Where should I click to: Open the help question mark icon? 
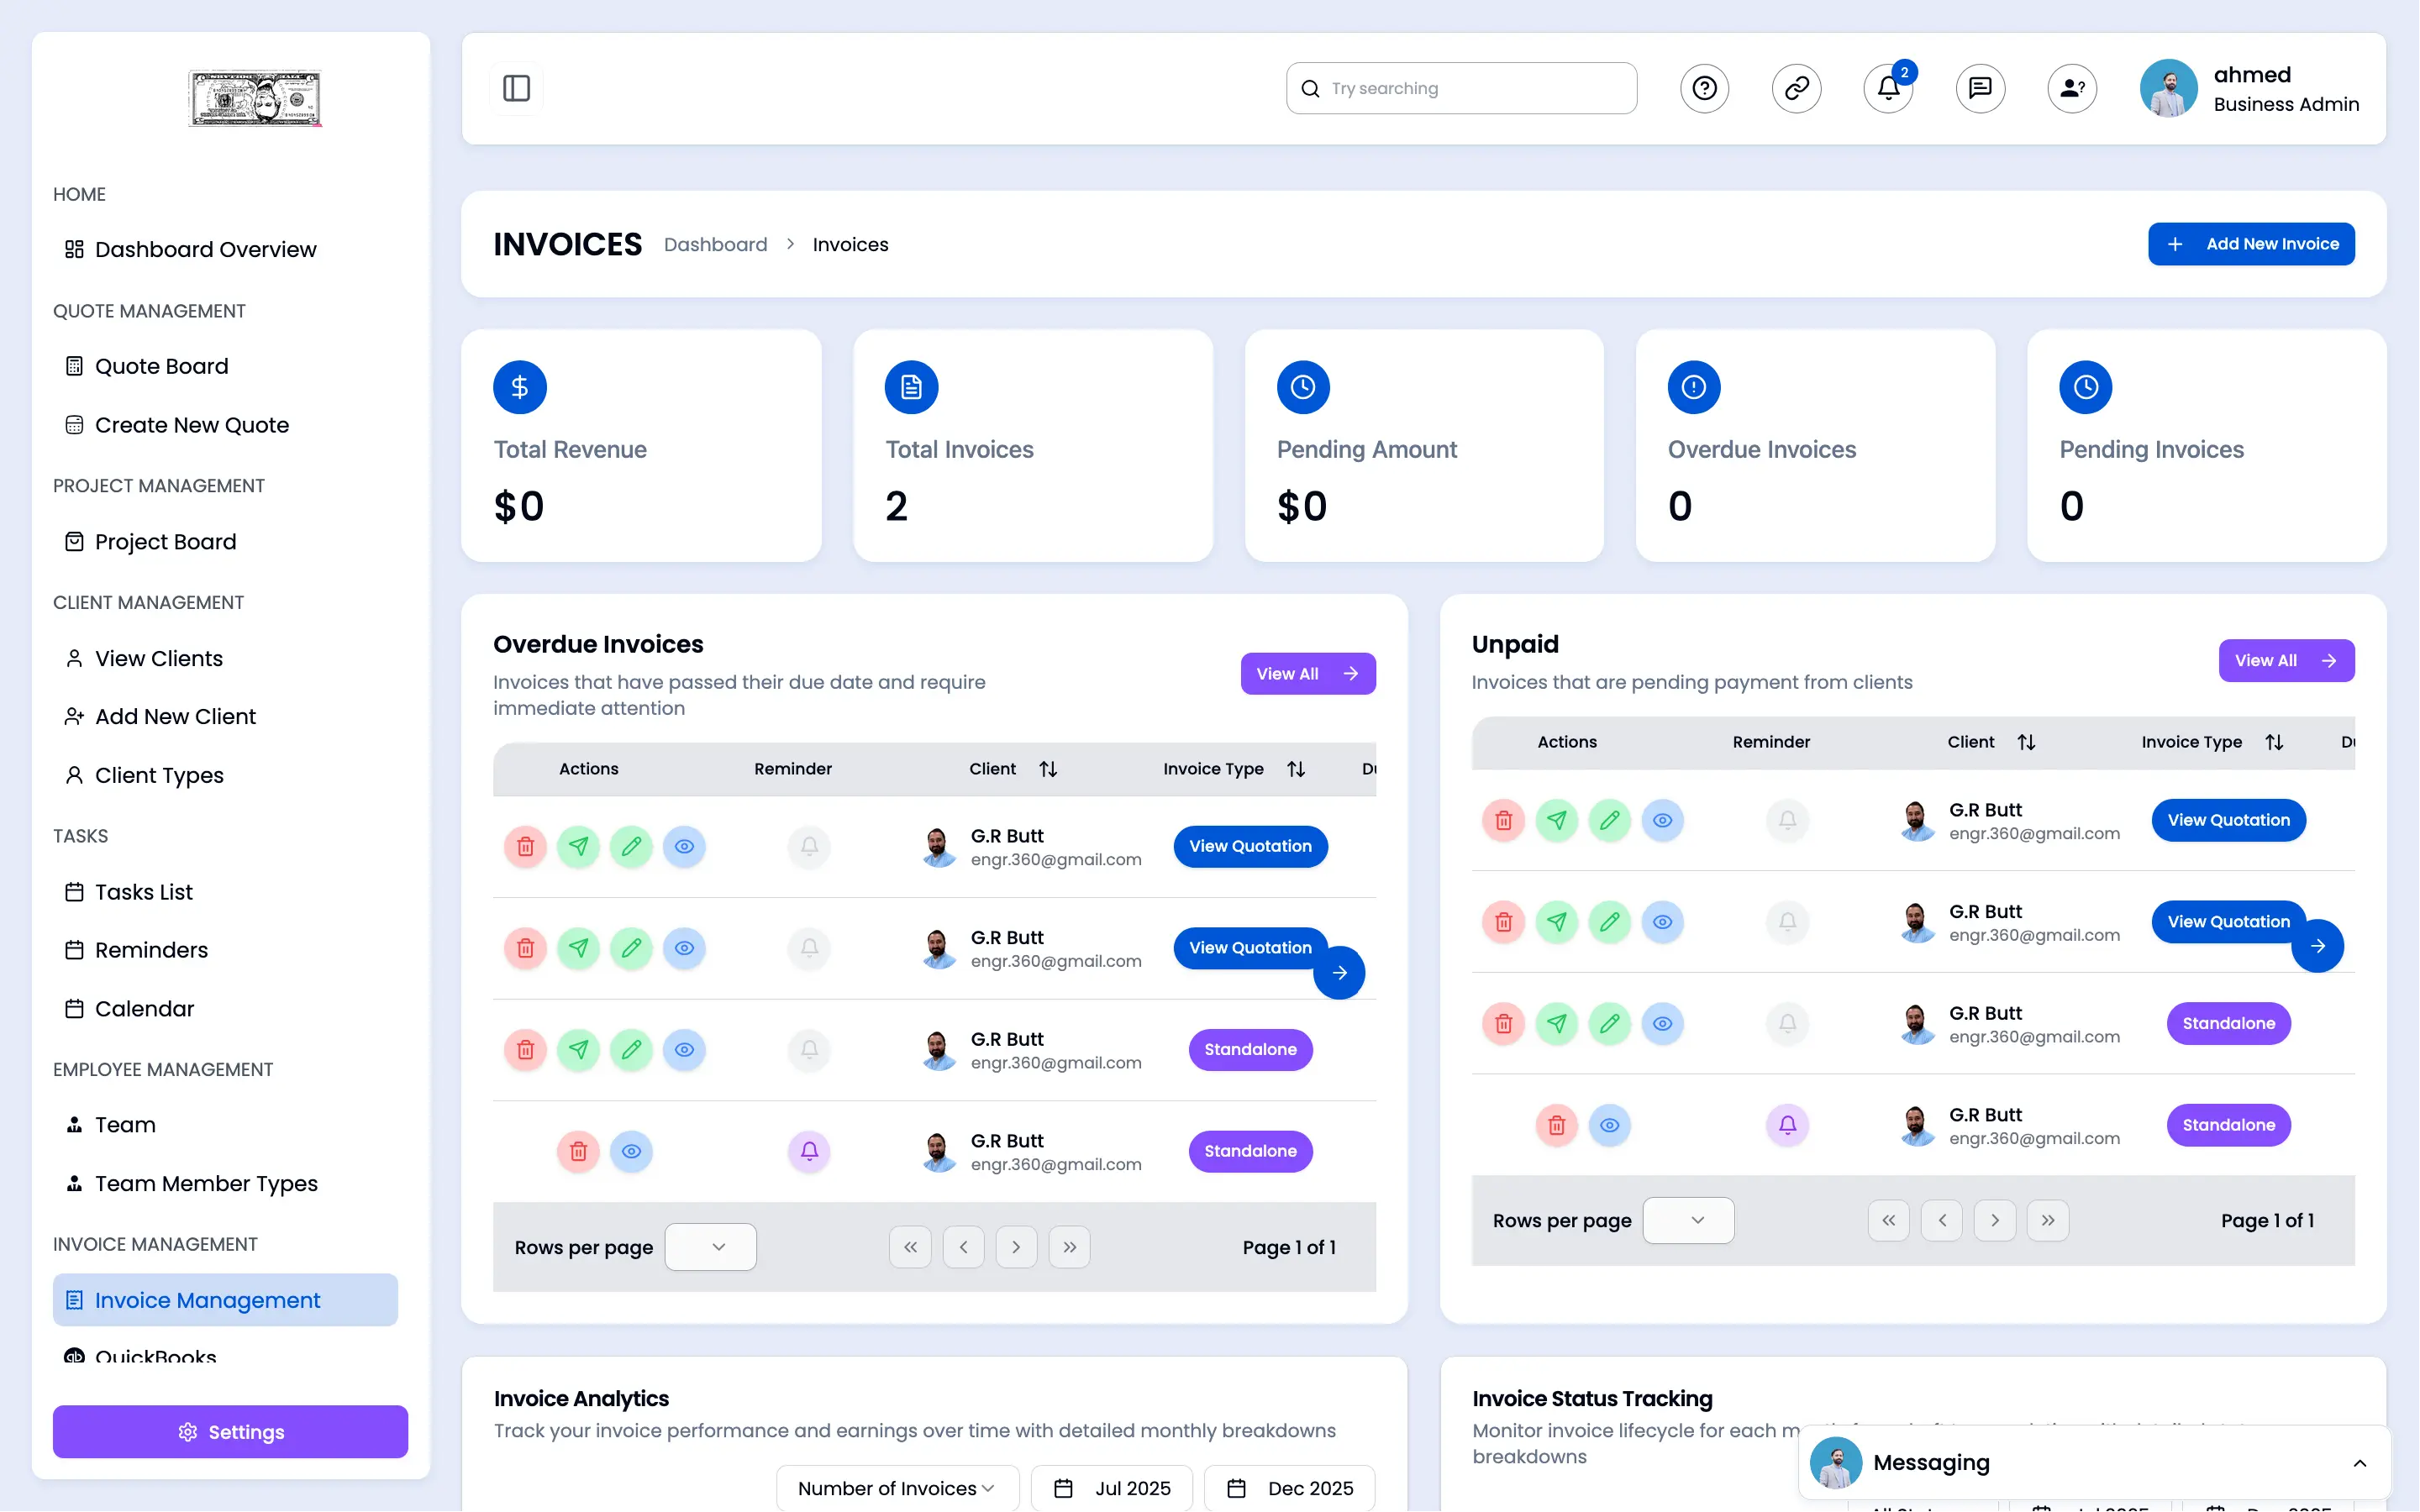pos(1704,88)
